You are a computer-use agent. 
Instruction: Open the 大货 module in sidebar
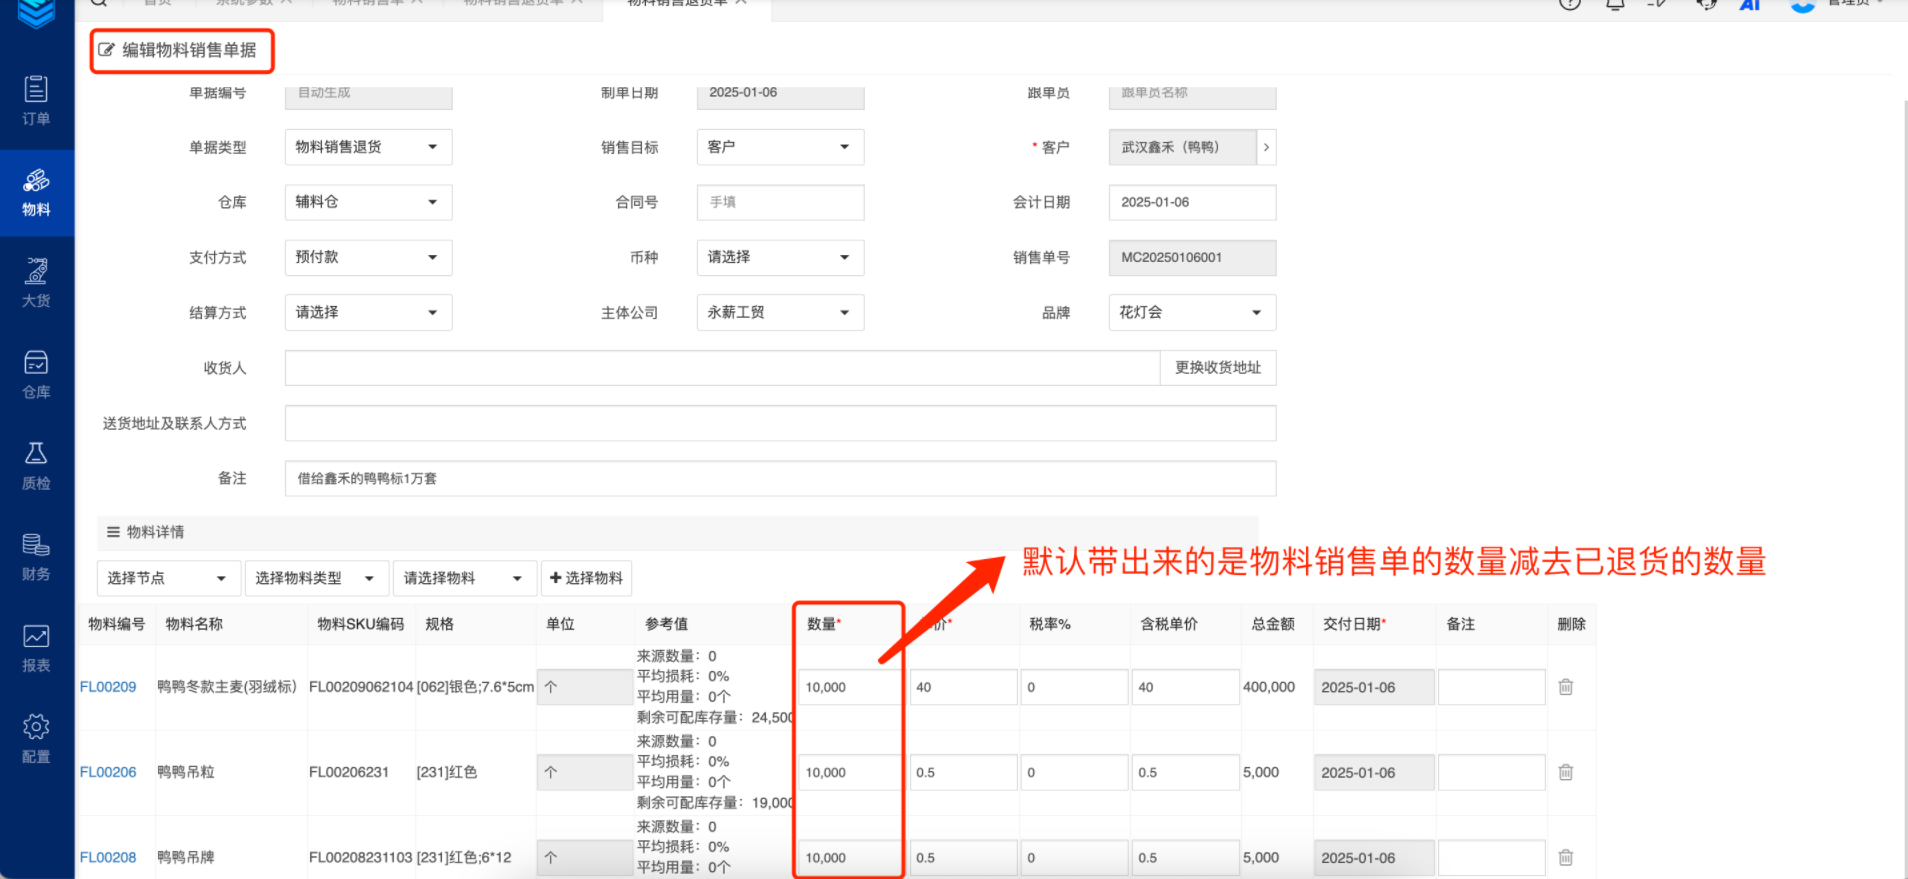[x=36, y=283]
